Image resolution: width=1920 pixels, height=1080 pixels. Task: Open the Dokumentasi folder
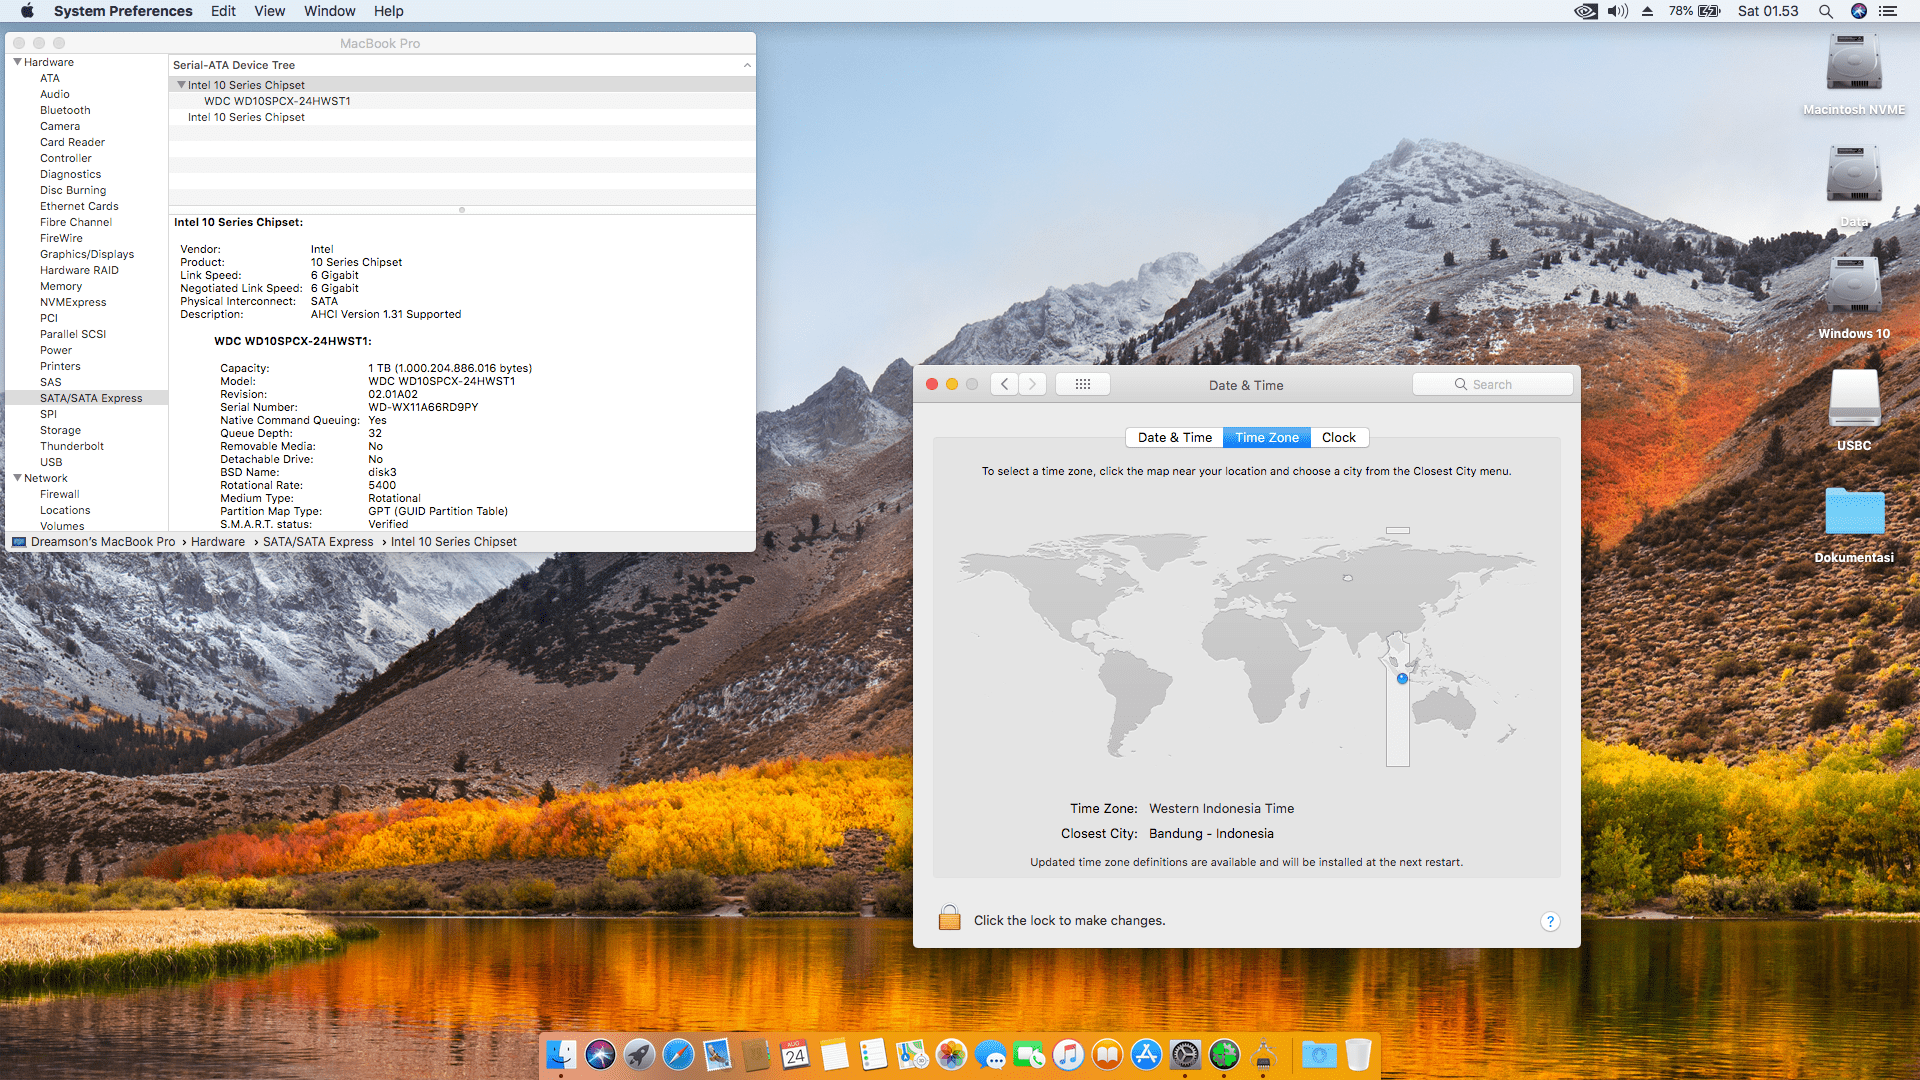[x=1853, y=512]
